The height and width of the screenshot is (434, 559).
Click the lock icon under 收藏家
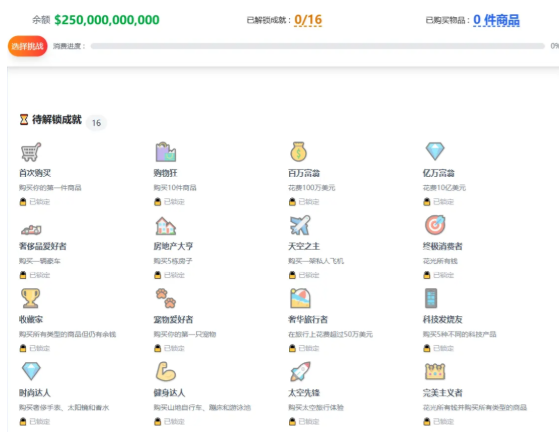coord(23,348)
